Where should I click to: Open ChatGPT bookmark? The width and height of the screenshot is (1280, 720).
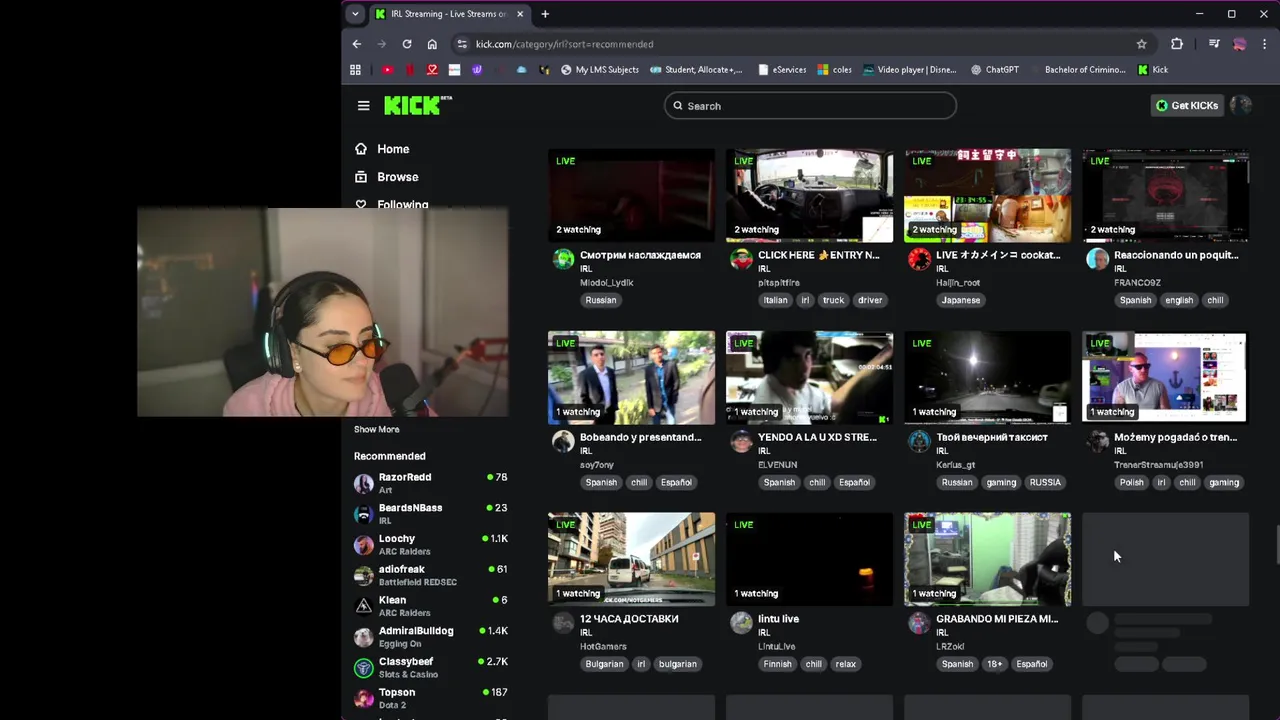(995, 70)
